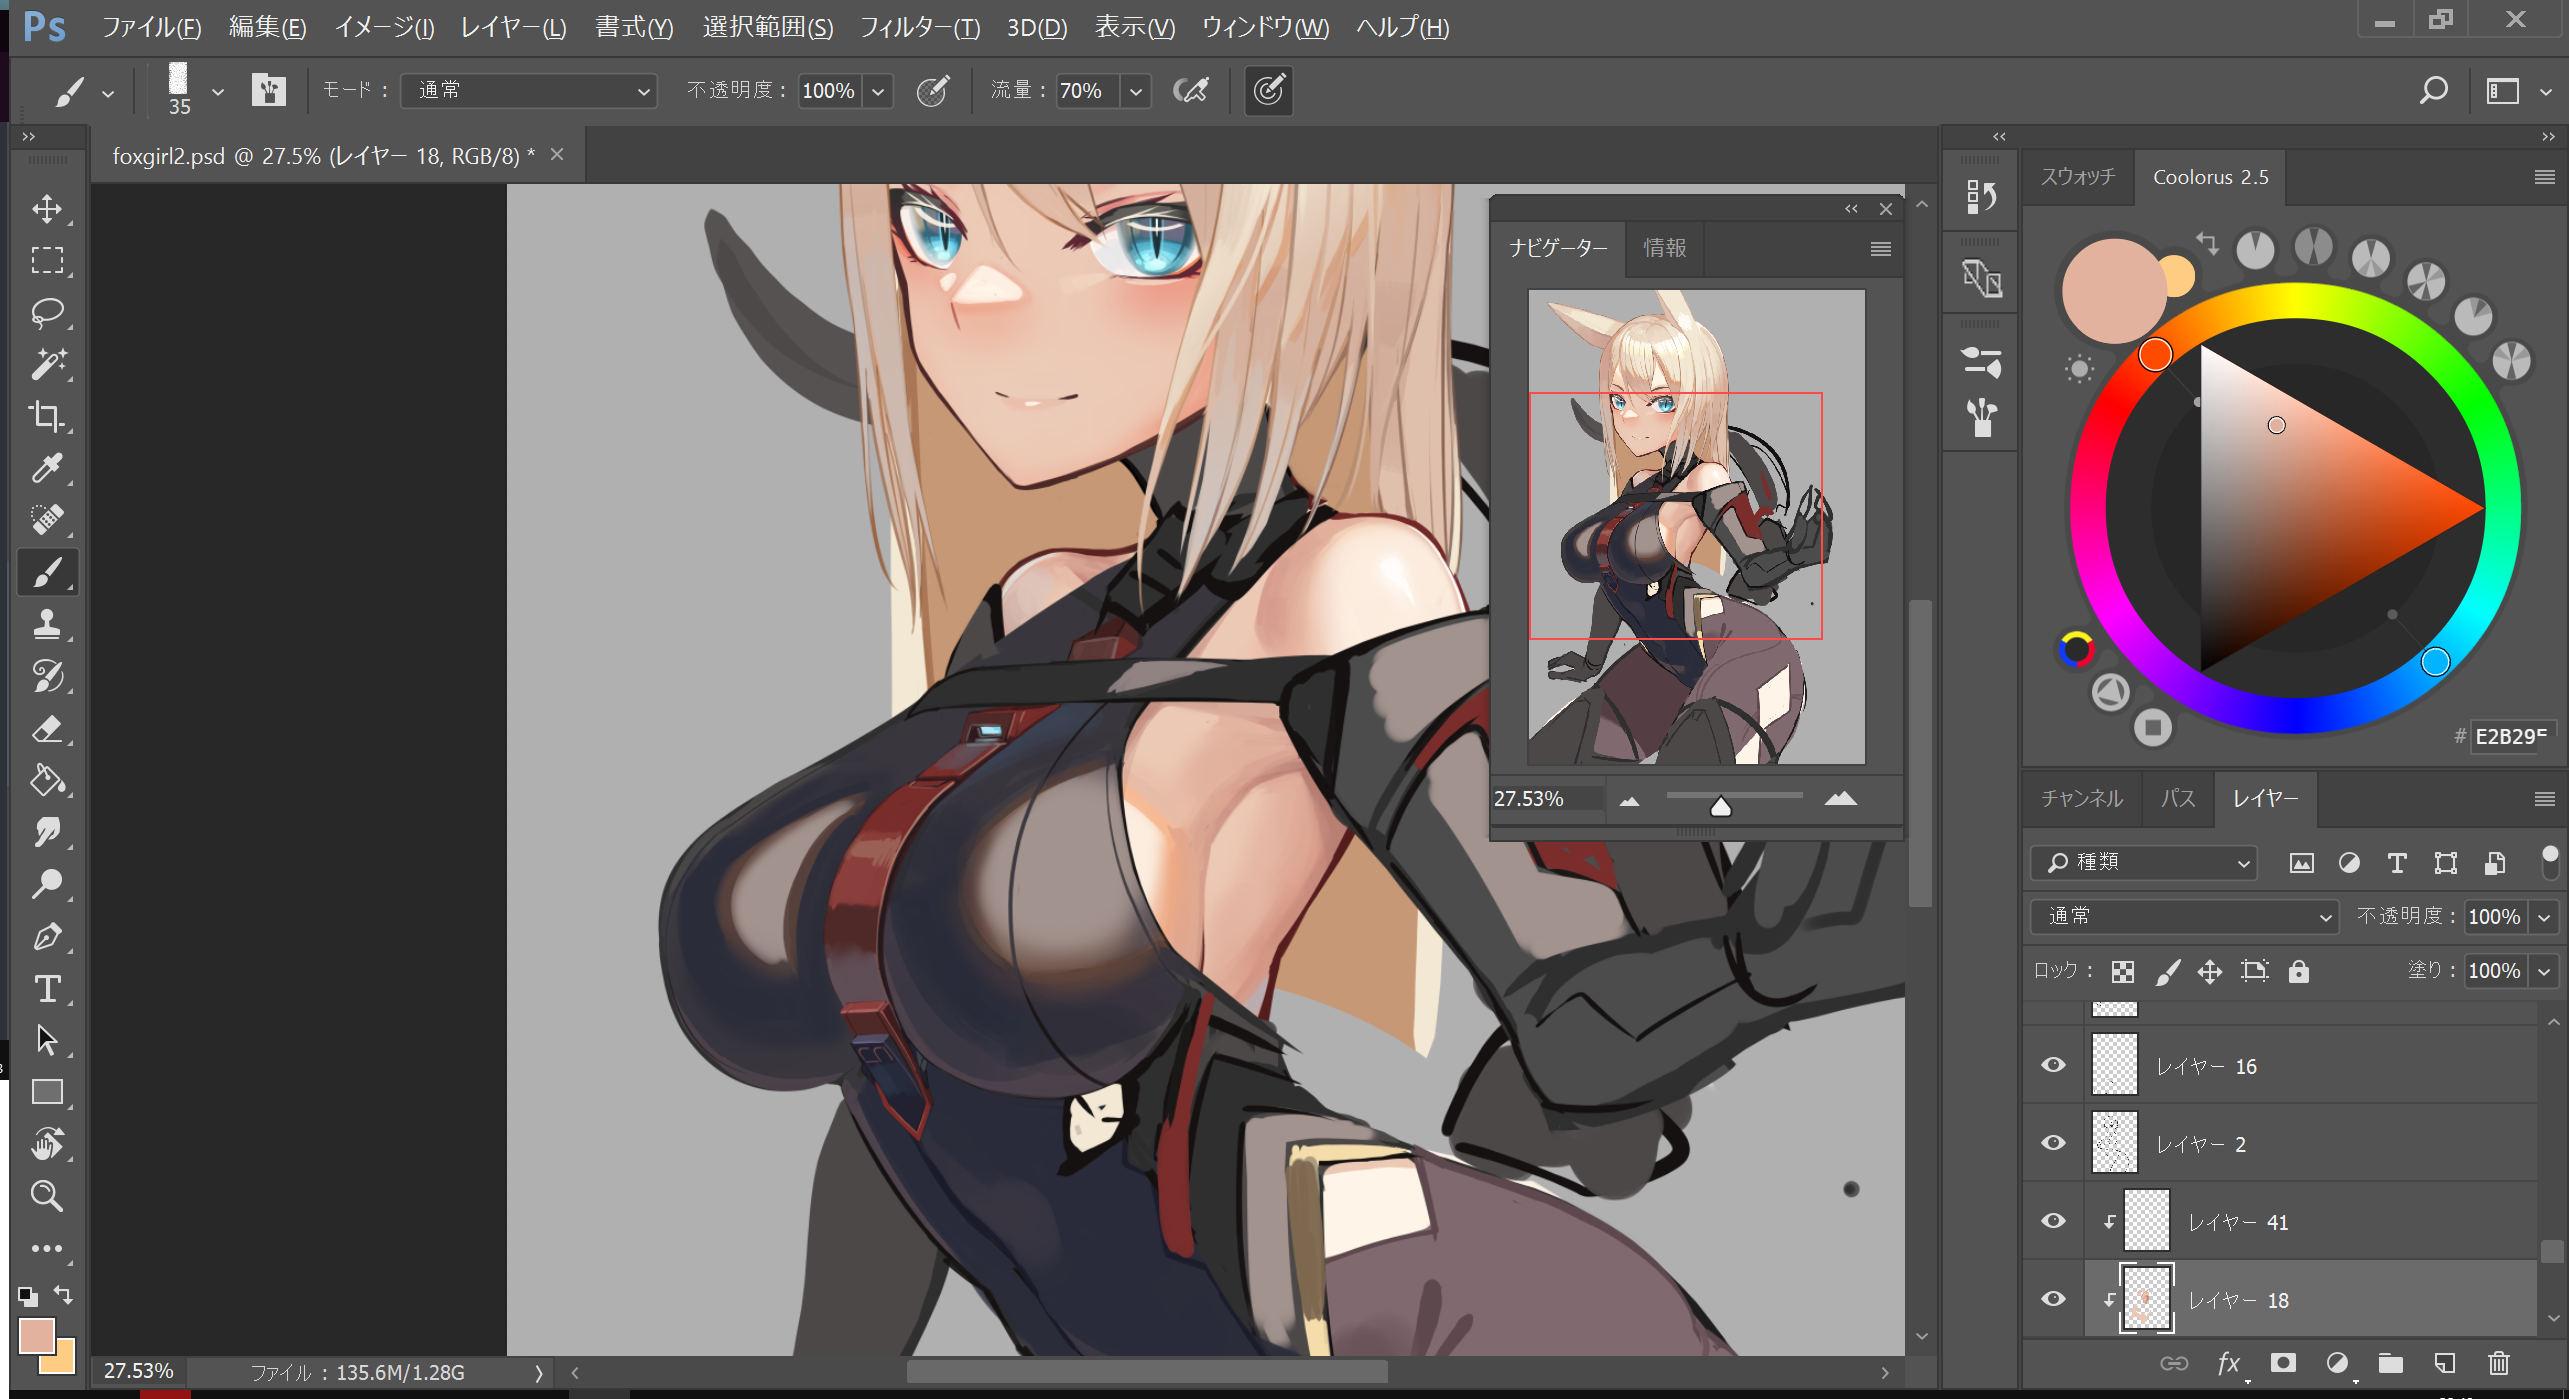Open the フィルター menu
2569x1399 pixels.
point(919,27)
